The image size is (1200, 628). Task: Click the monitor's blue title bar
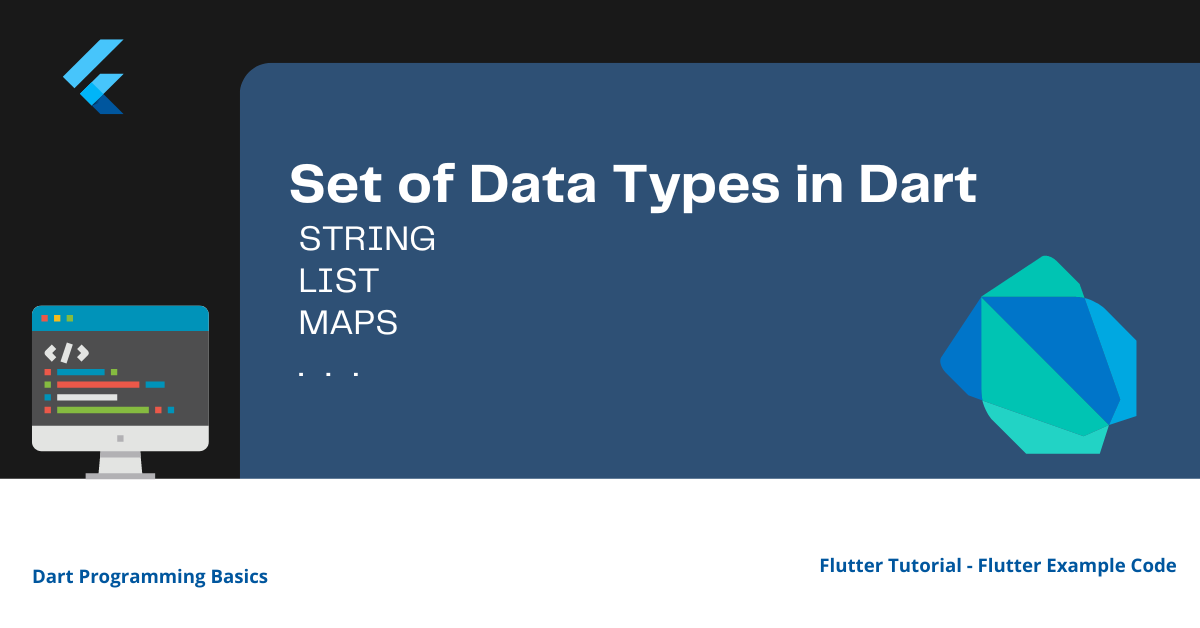(x=120, y=318)
